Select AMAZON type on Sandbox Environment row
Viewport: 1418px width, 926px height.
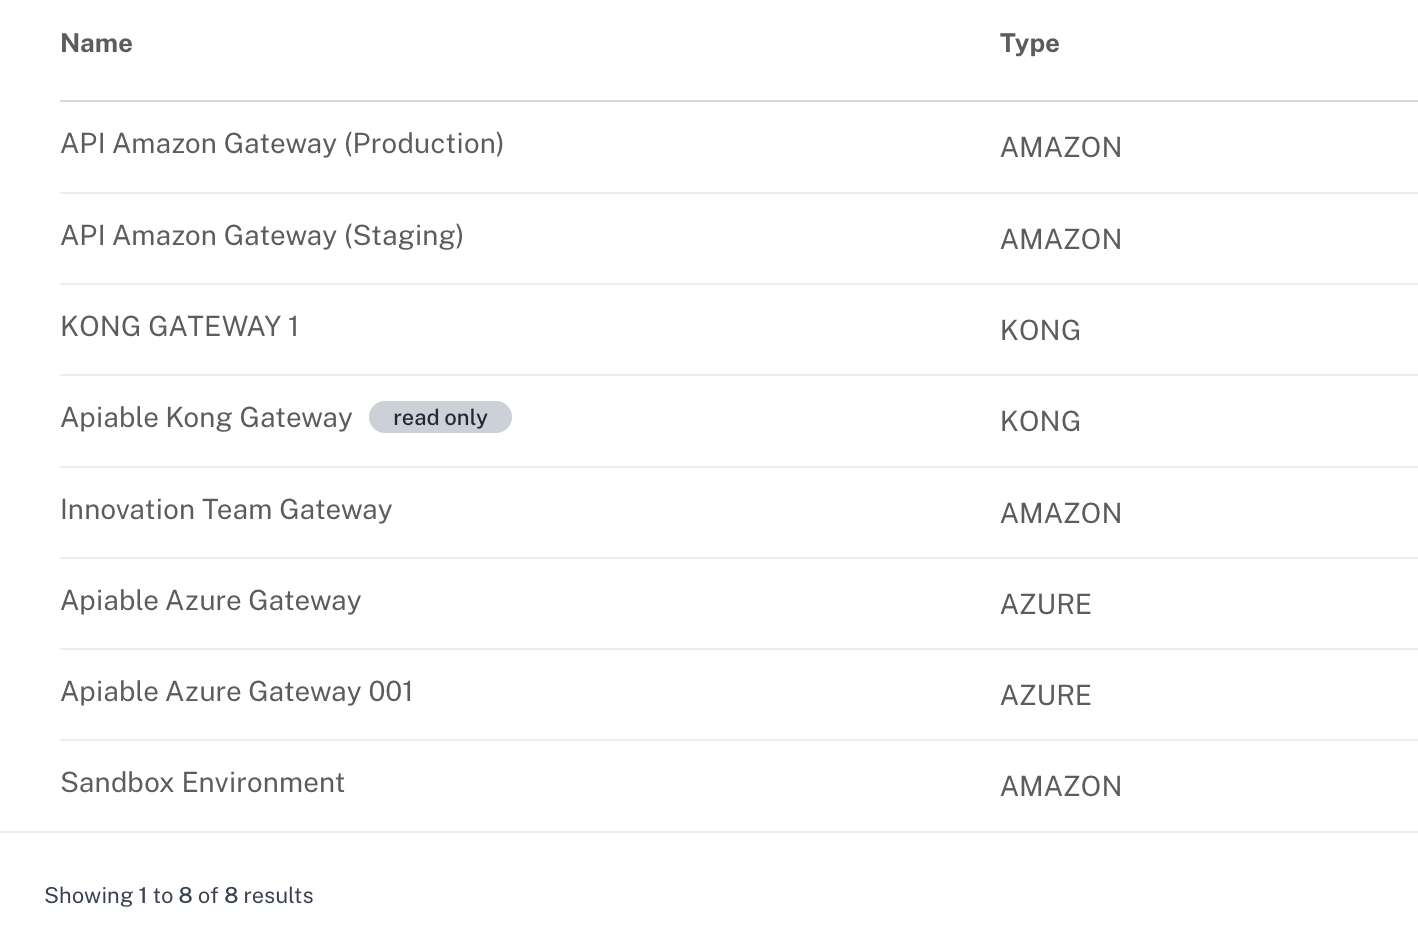click(1061, 786)
